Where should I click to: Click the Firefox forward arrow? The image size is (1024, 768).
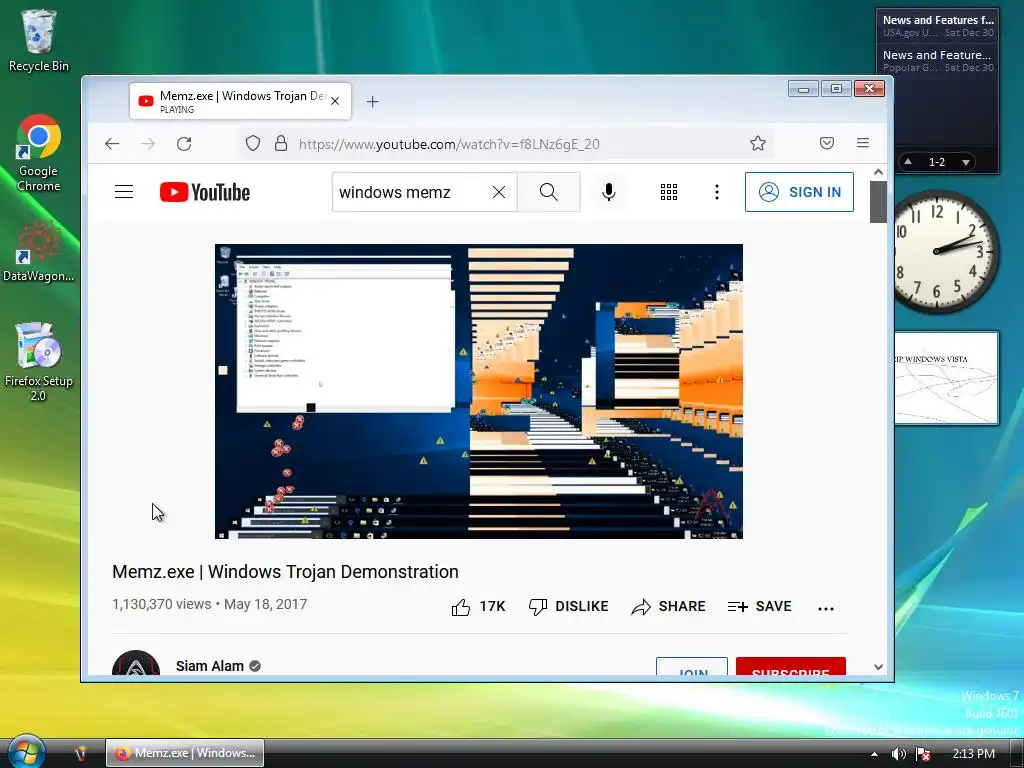coord(148,144)
